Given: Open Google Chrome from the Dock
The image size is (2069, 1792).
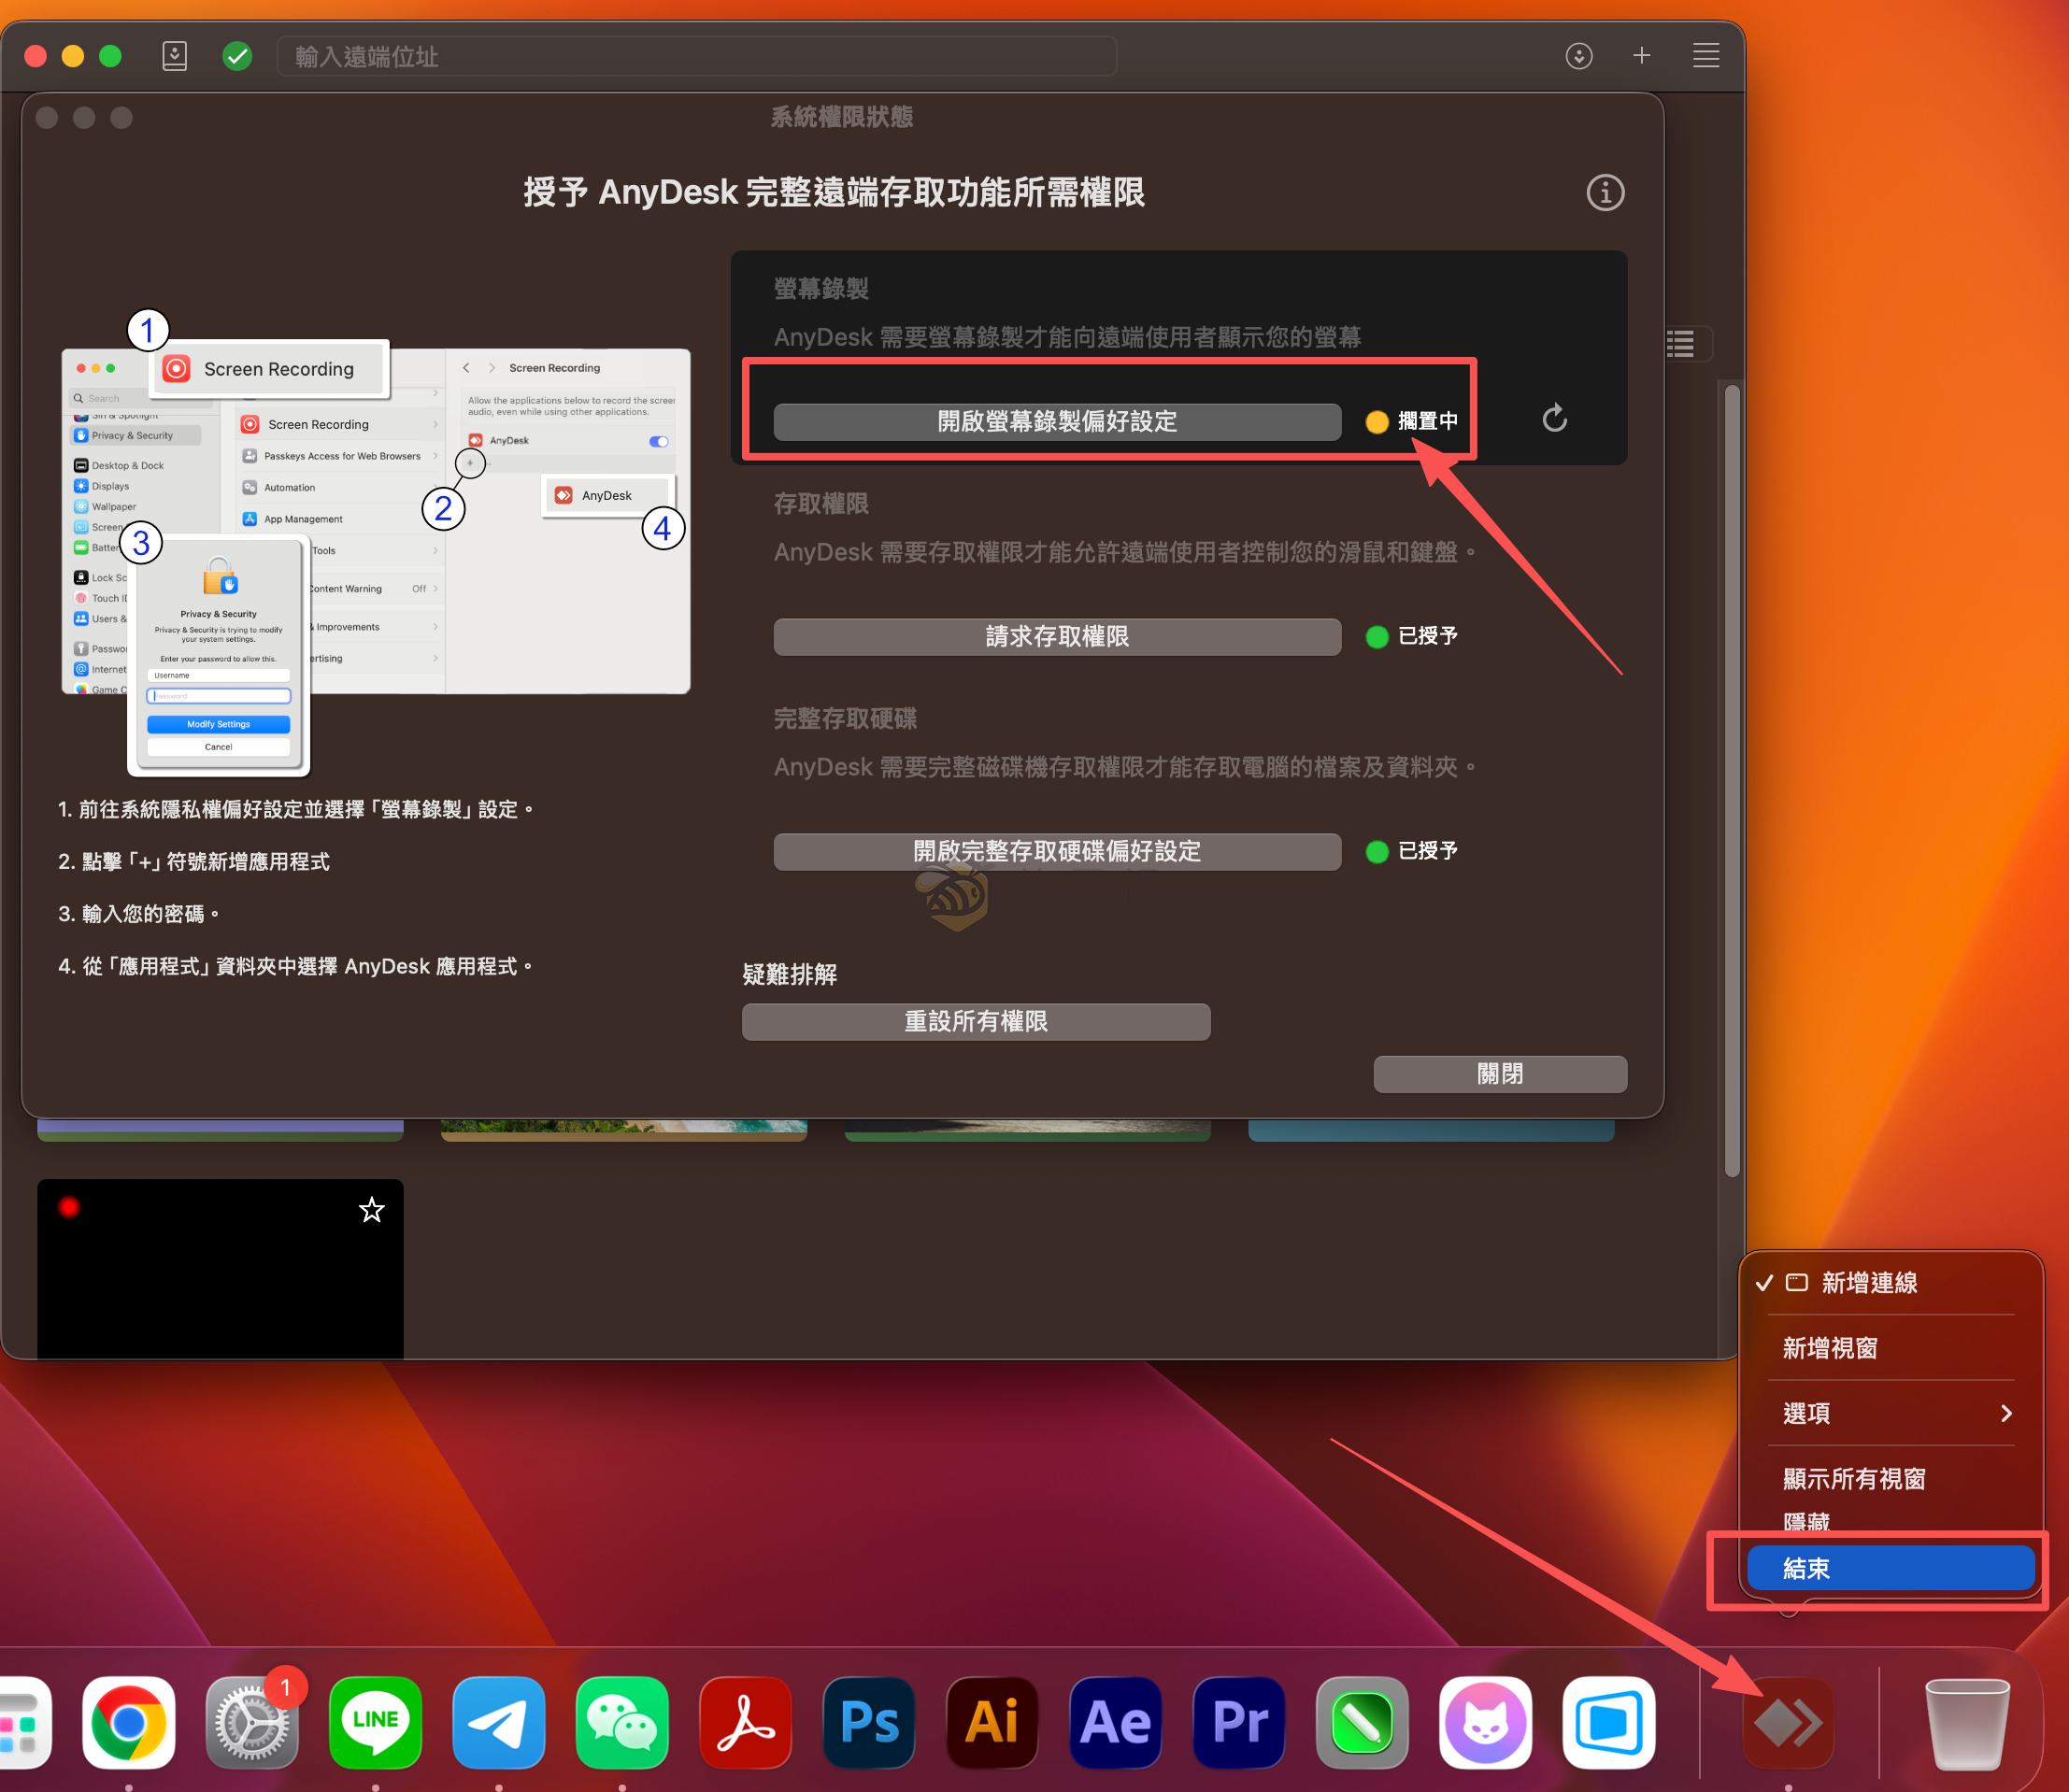Looking at the screenshot, I should [128, 1723].
